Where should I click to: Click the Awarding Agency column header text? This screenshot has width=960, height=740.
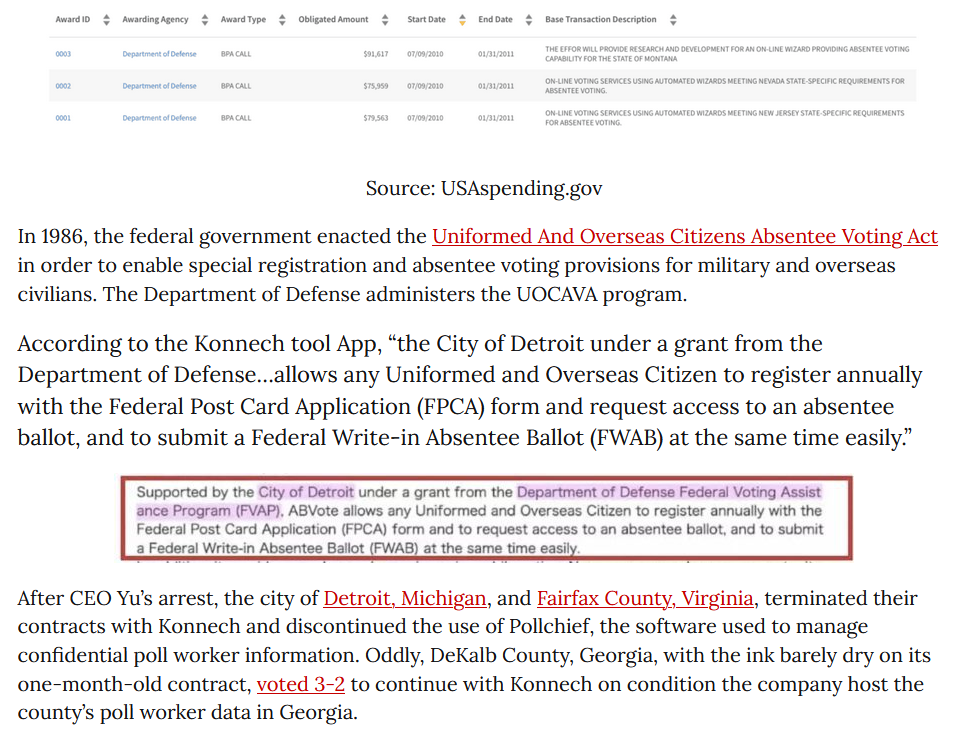(x=156, y=20)
